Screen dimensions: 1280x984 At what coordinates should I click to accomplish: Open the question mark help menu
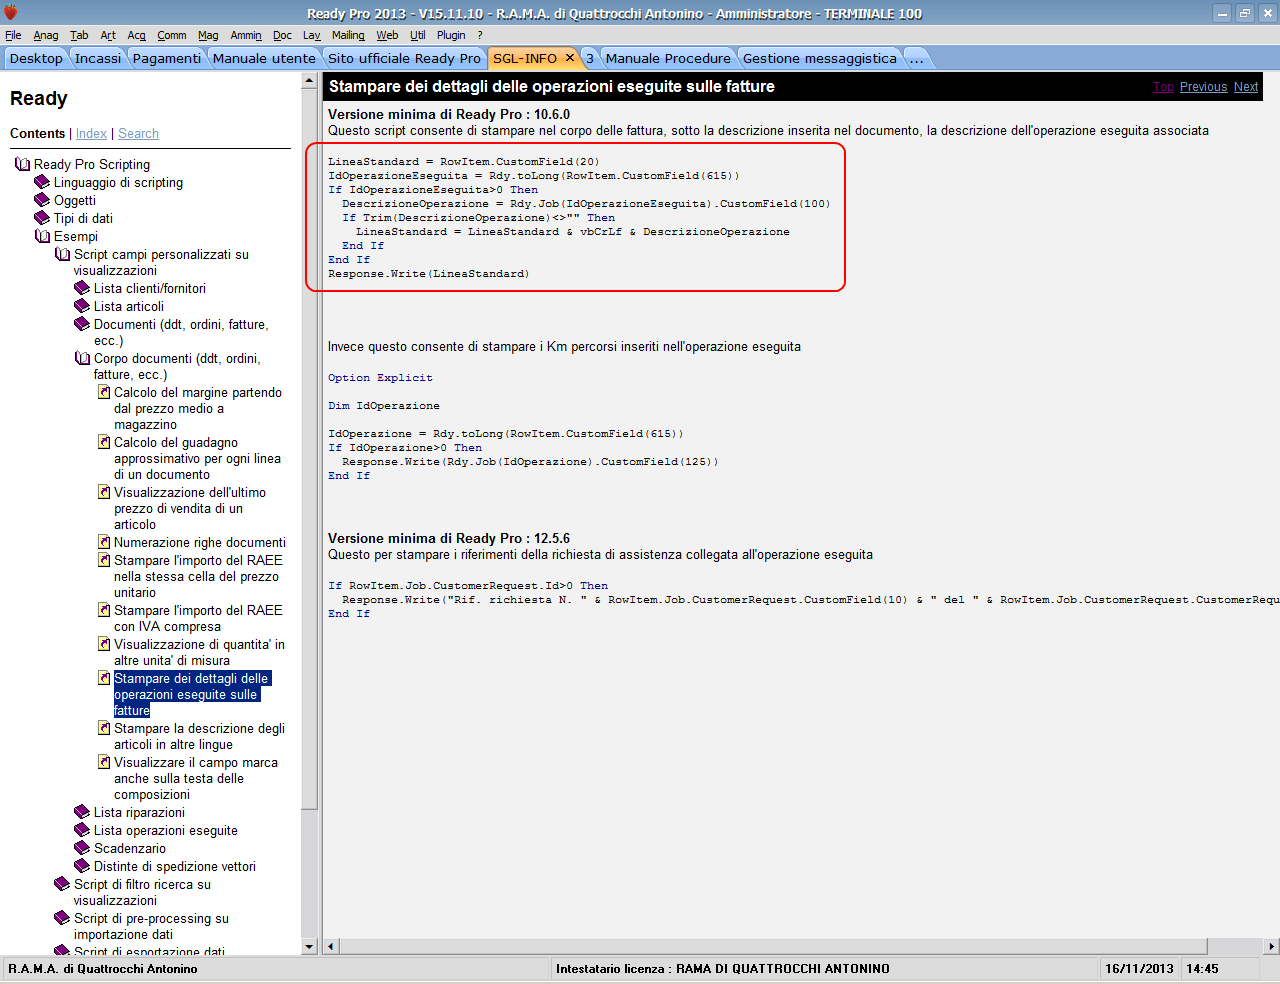(480, 35)
